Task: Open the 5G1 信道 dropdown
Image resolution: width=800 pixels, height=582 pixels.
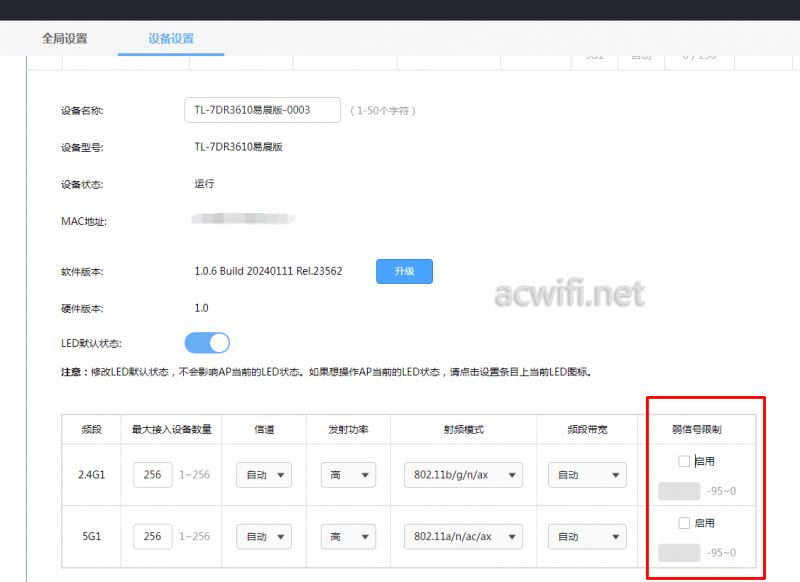Action: tap(264, 537)
